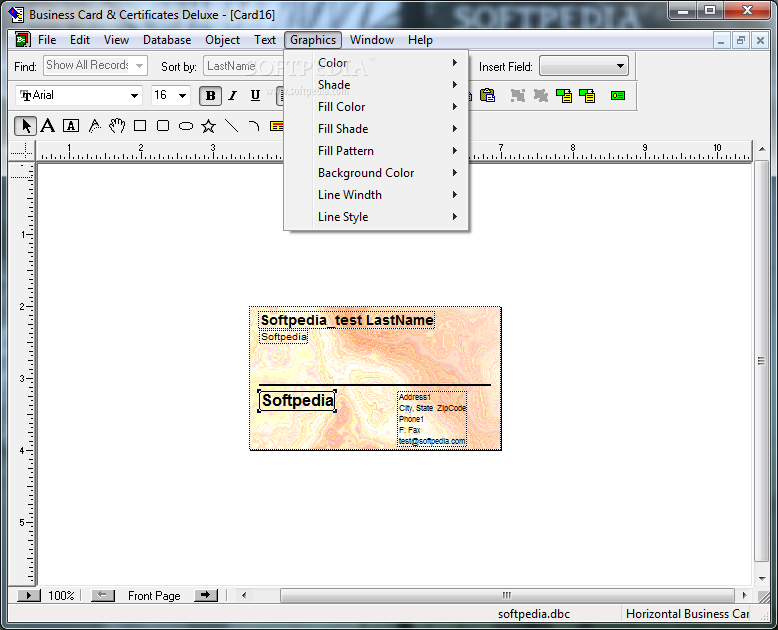Select the arc drawing tool

coord(254,126)
